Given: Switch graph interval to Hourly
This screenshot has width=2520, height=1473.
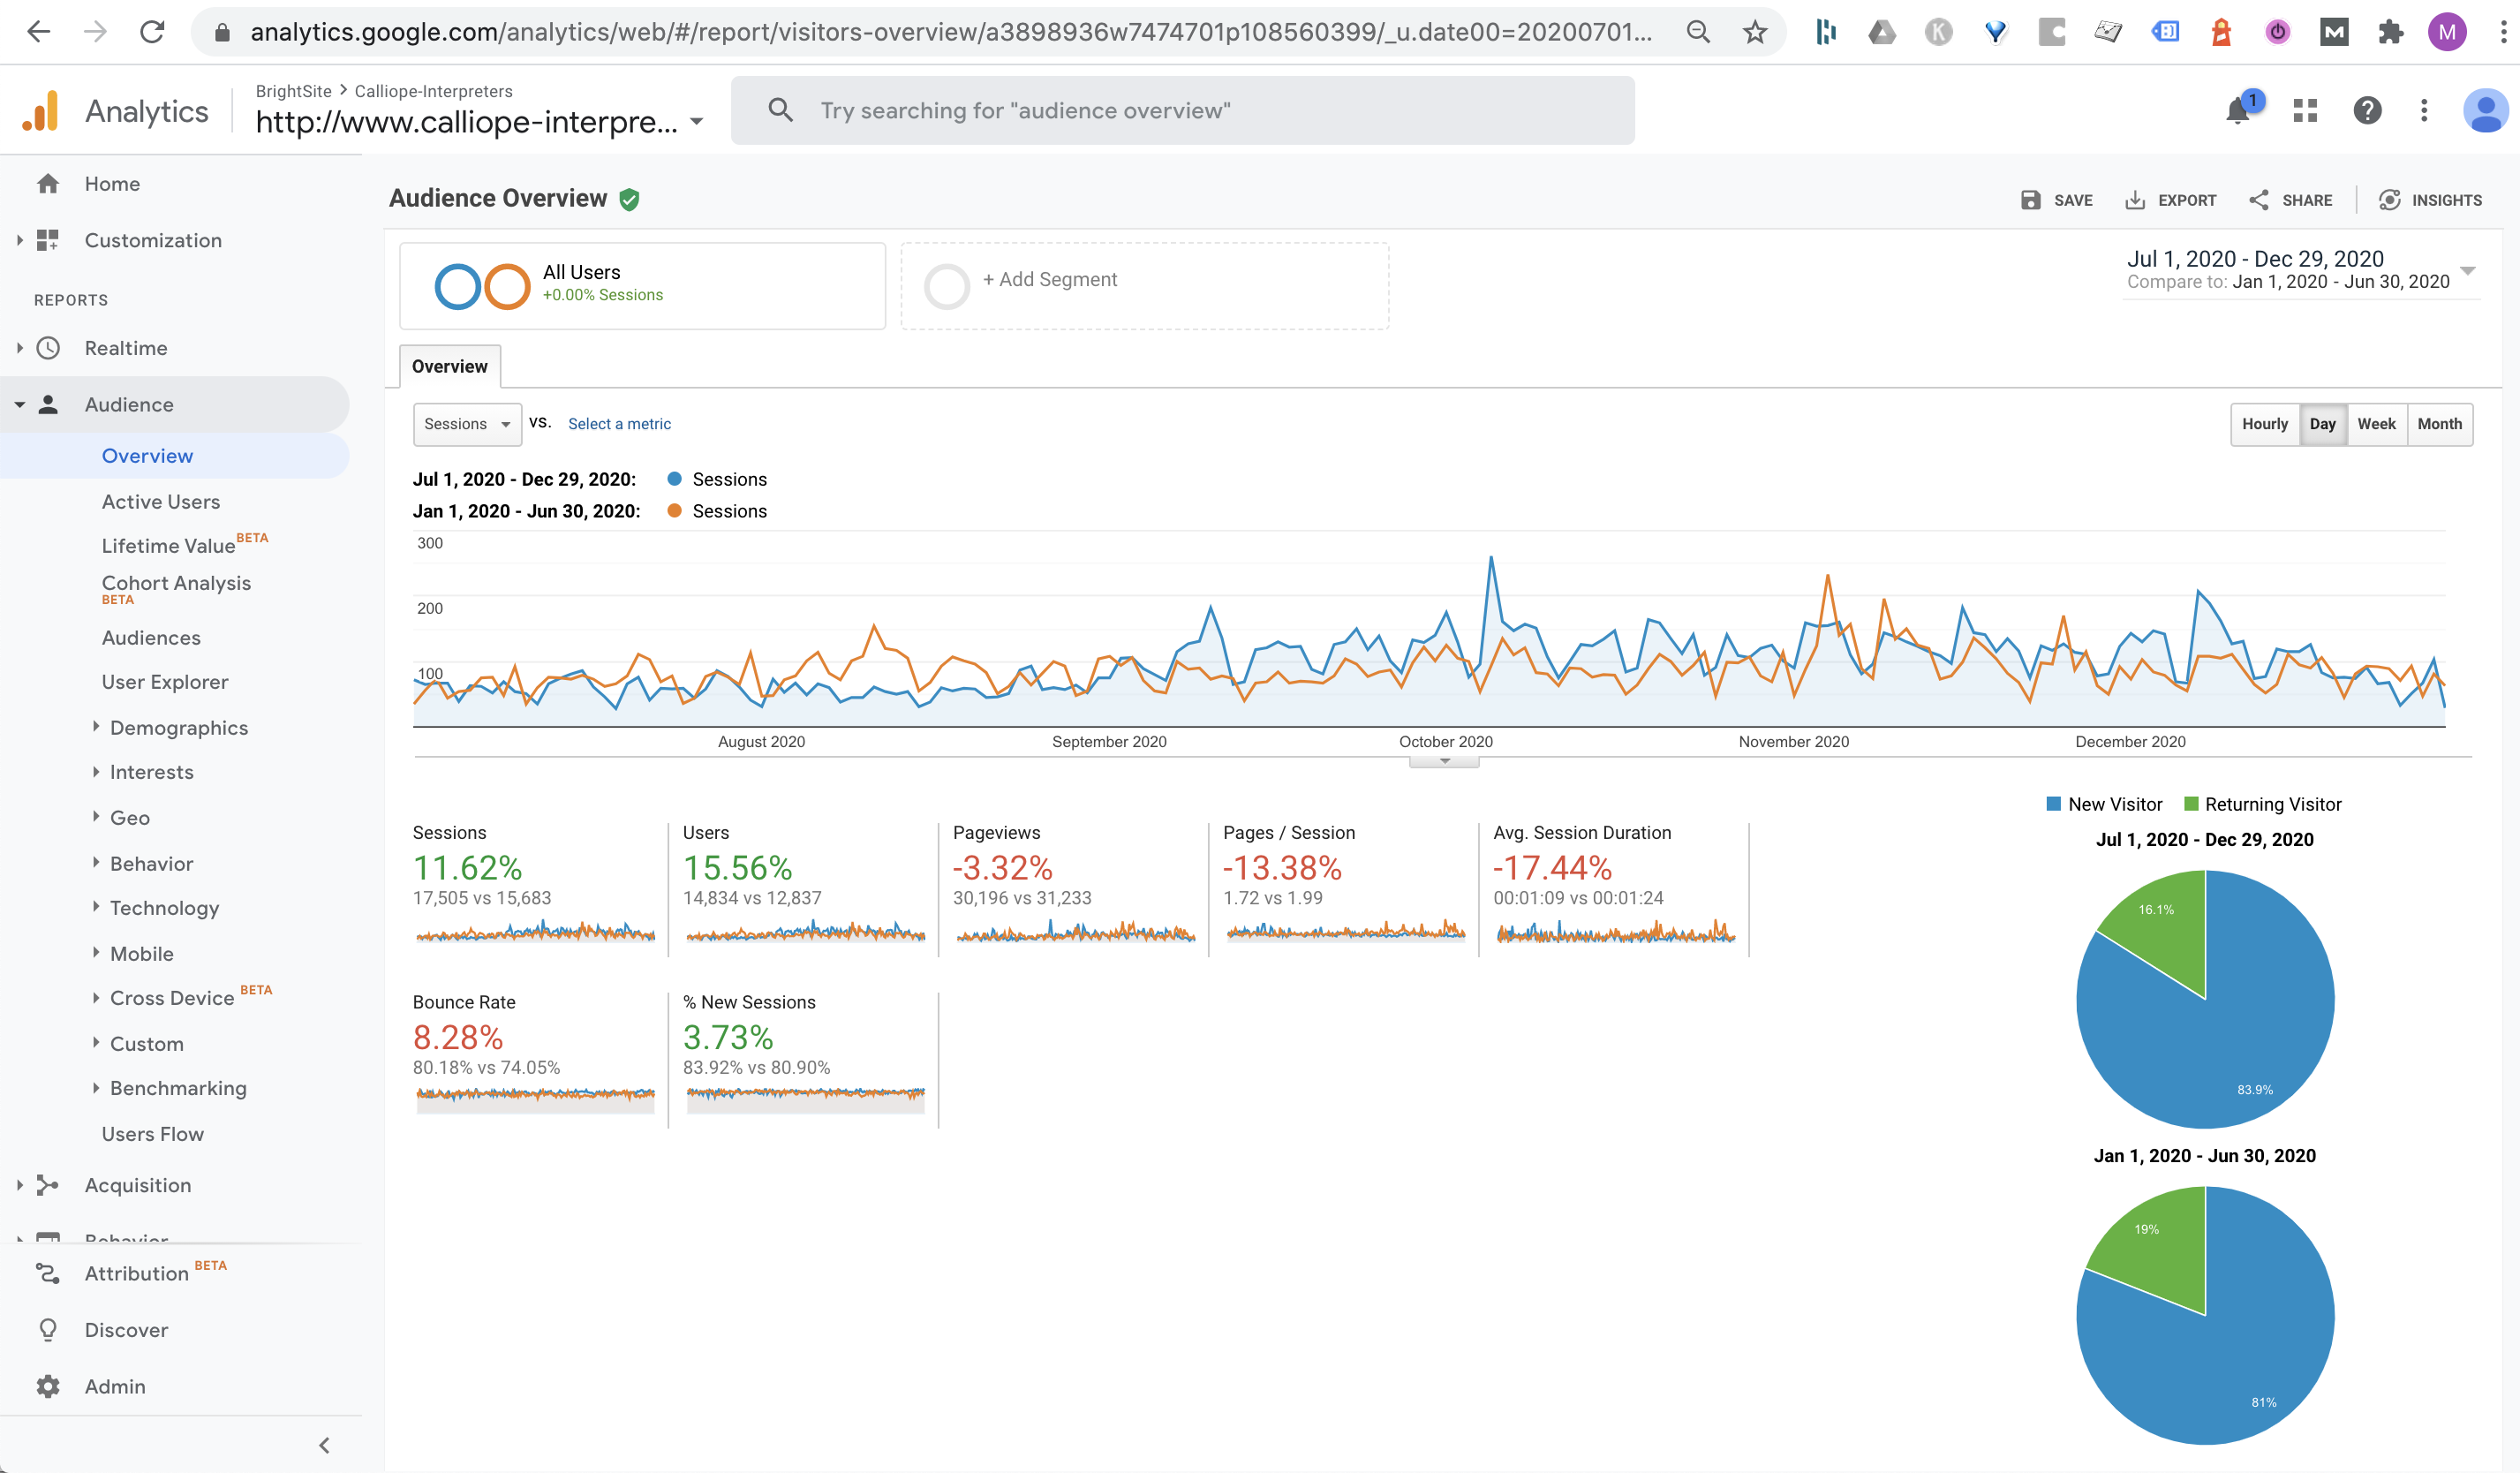Looking at the screenshot, I should [2264, 424].
